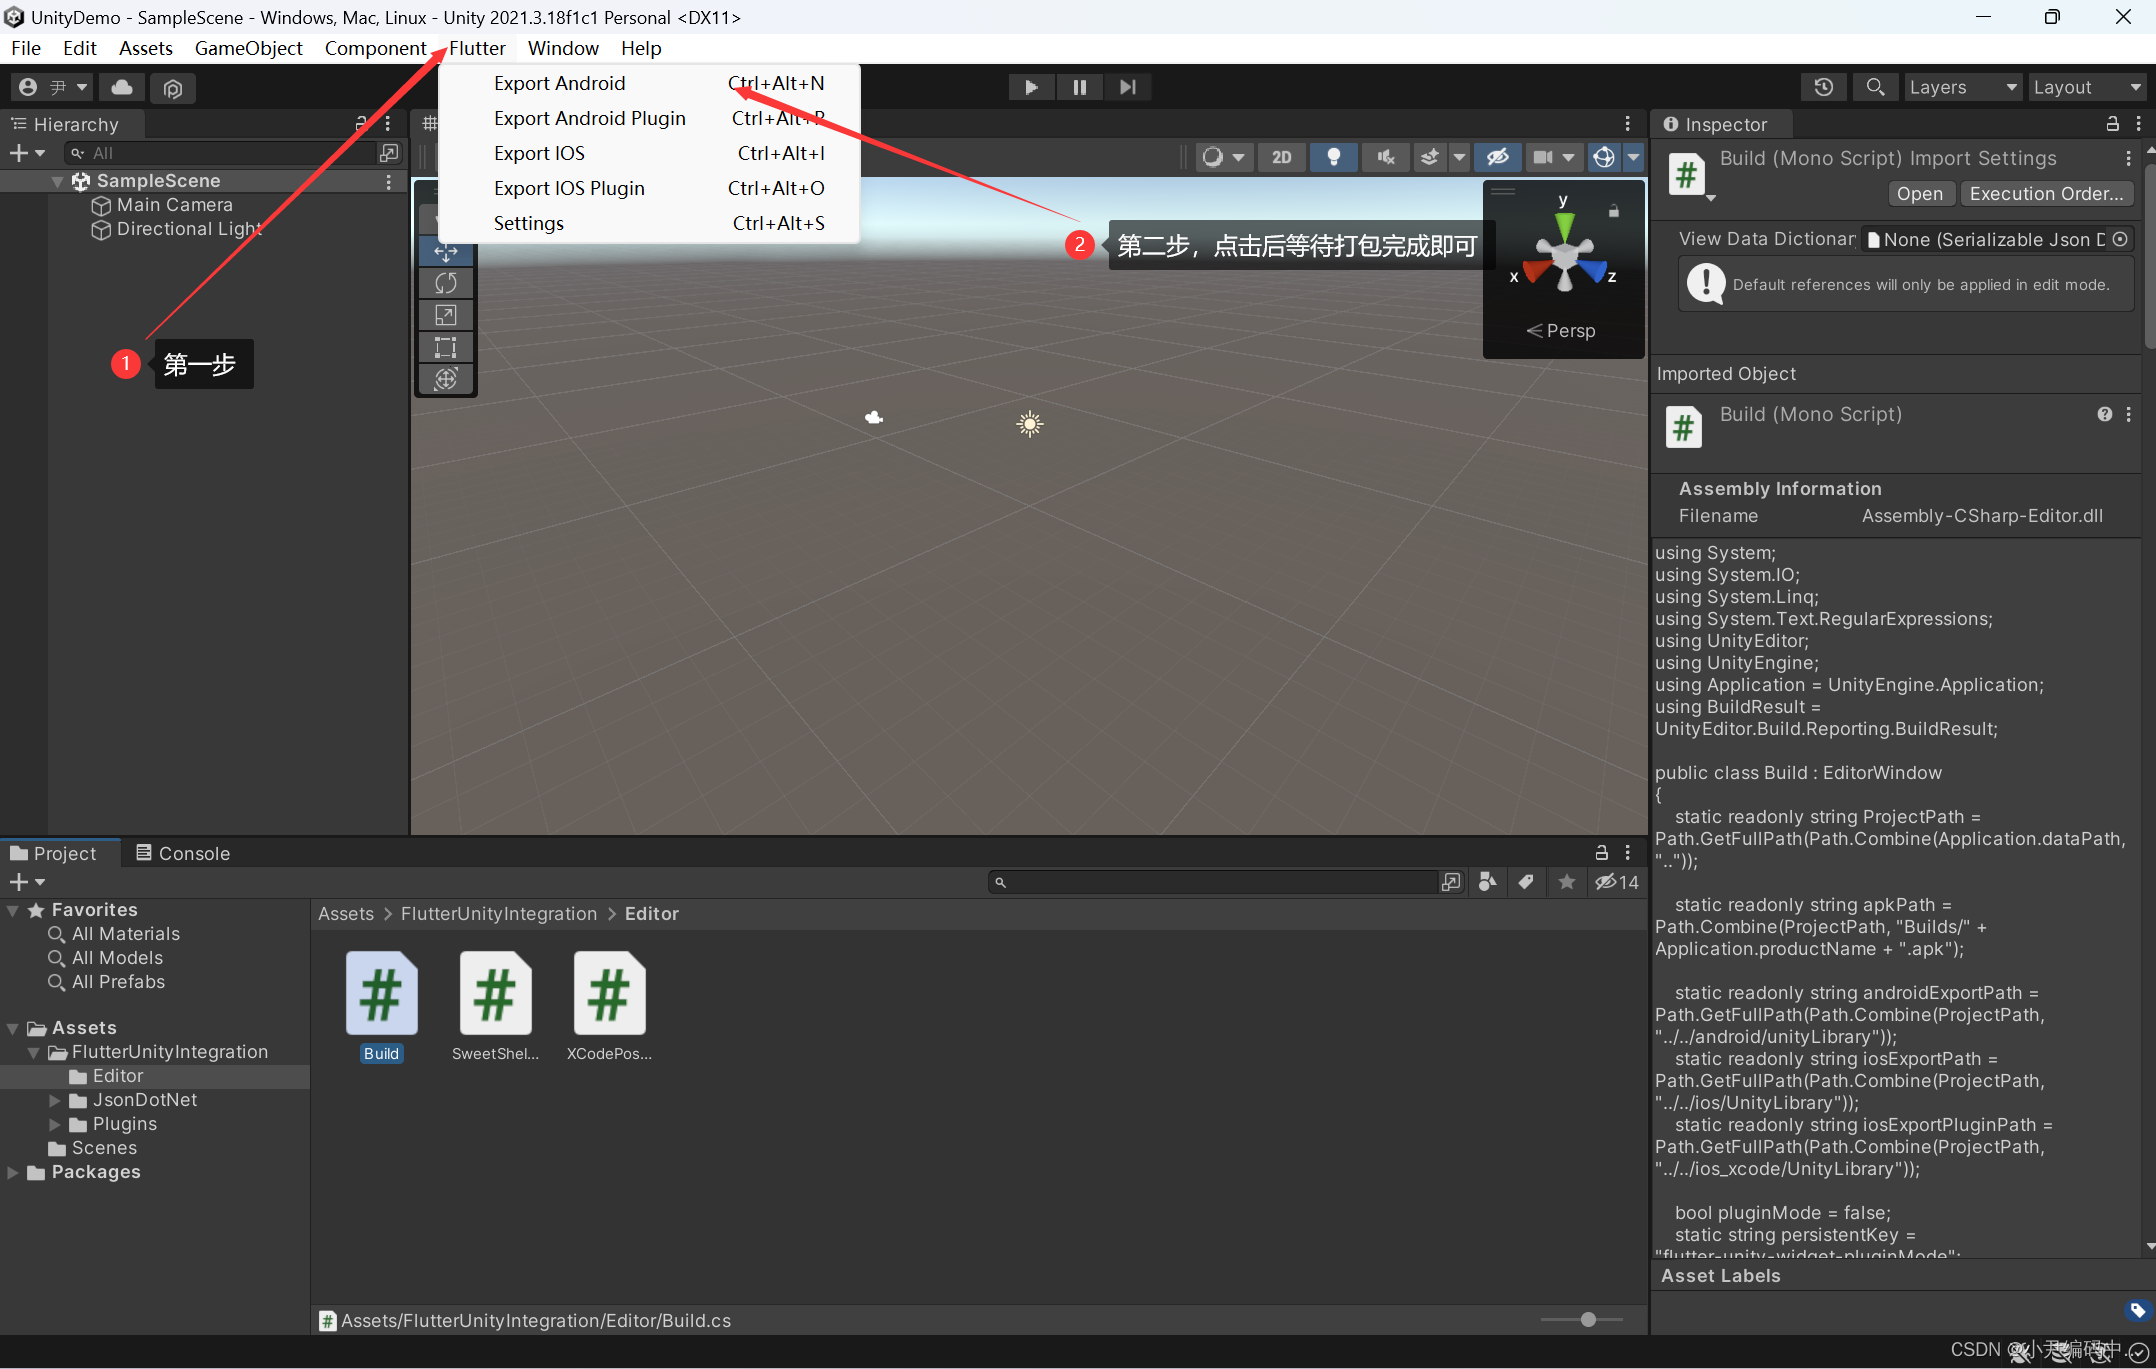
Task: Click search by label icon in Project
Action: [1526, 882]
